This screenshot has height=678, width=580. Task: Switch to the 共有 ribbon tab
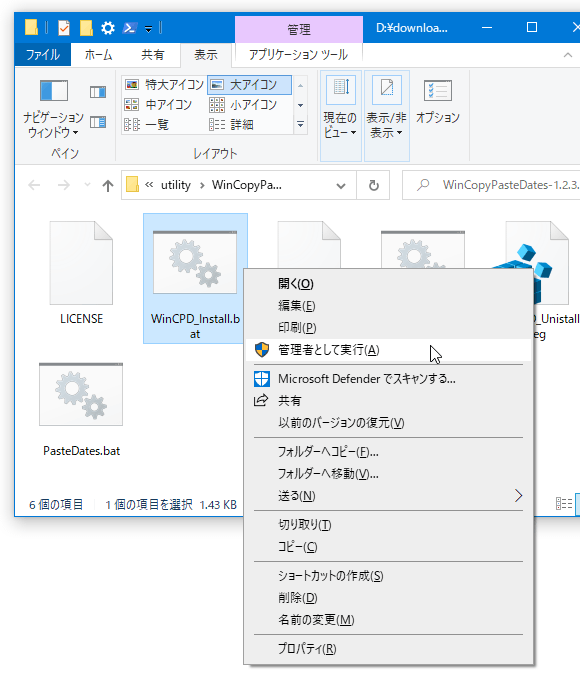pyautogui.click(x=153, y=55)
